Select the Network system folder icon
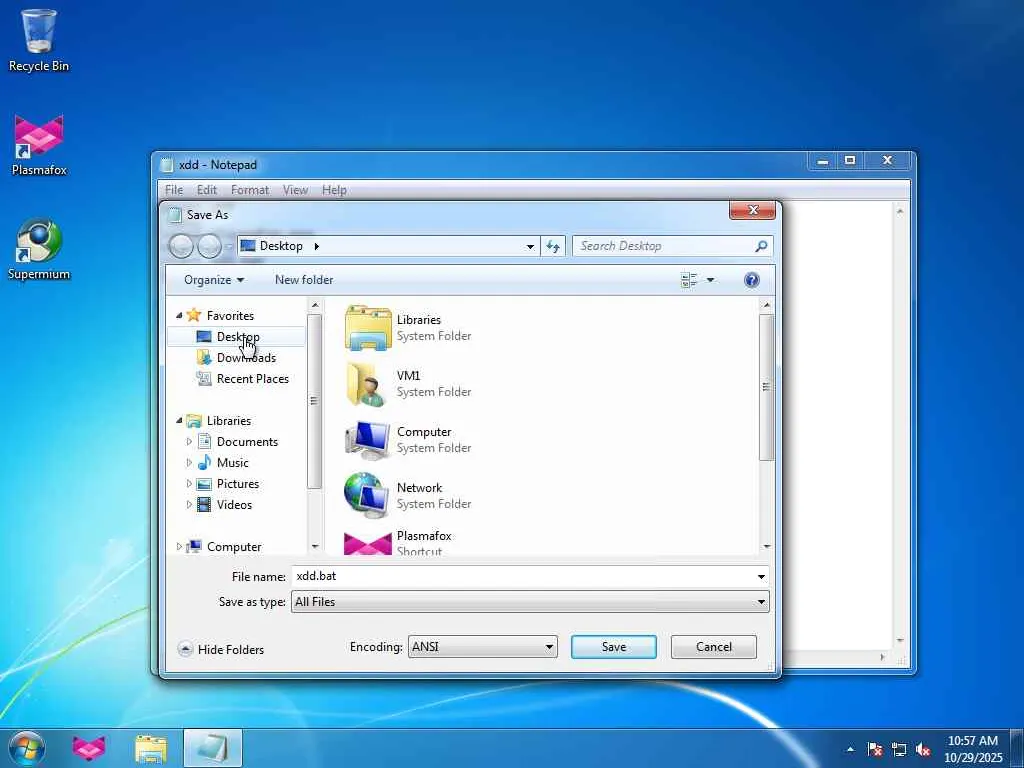The width and height of the screenshot is (1024, 768). click(368, 496)
